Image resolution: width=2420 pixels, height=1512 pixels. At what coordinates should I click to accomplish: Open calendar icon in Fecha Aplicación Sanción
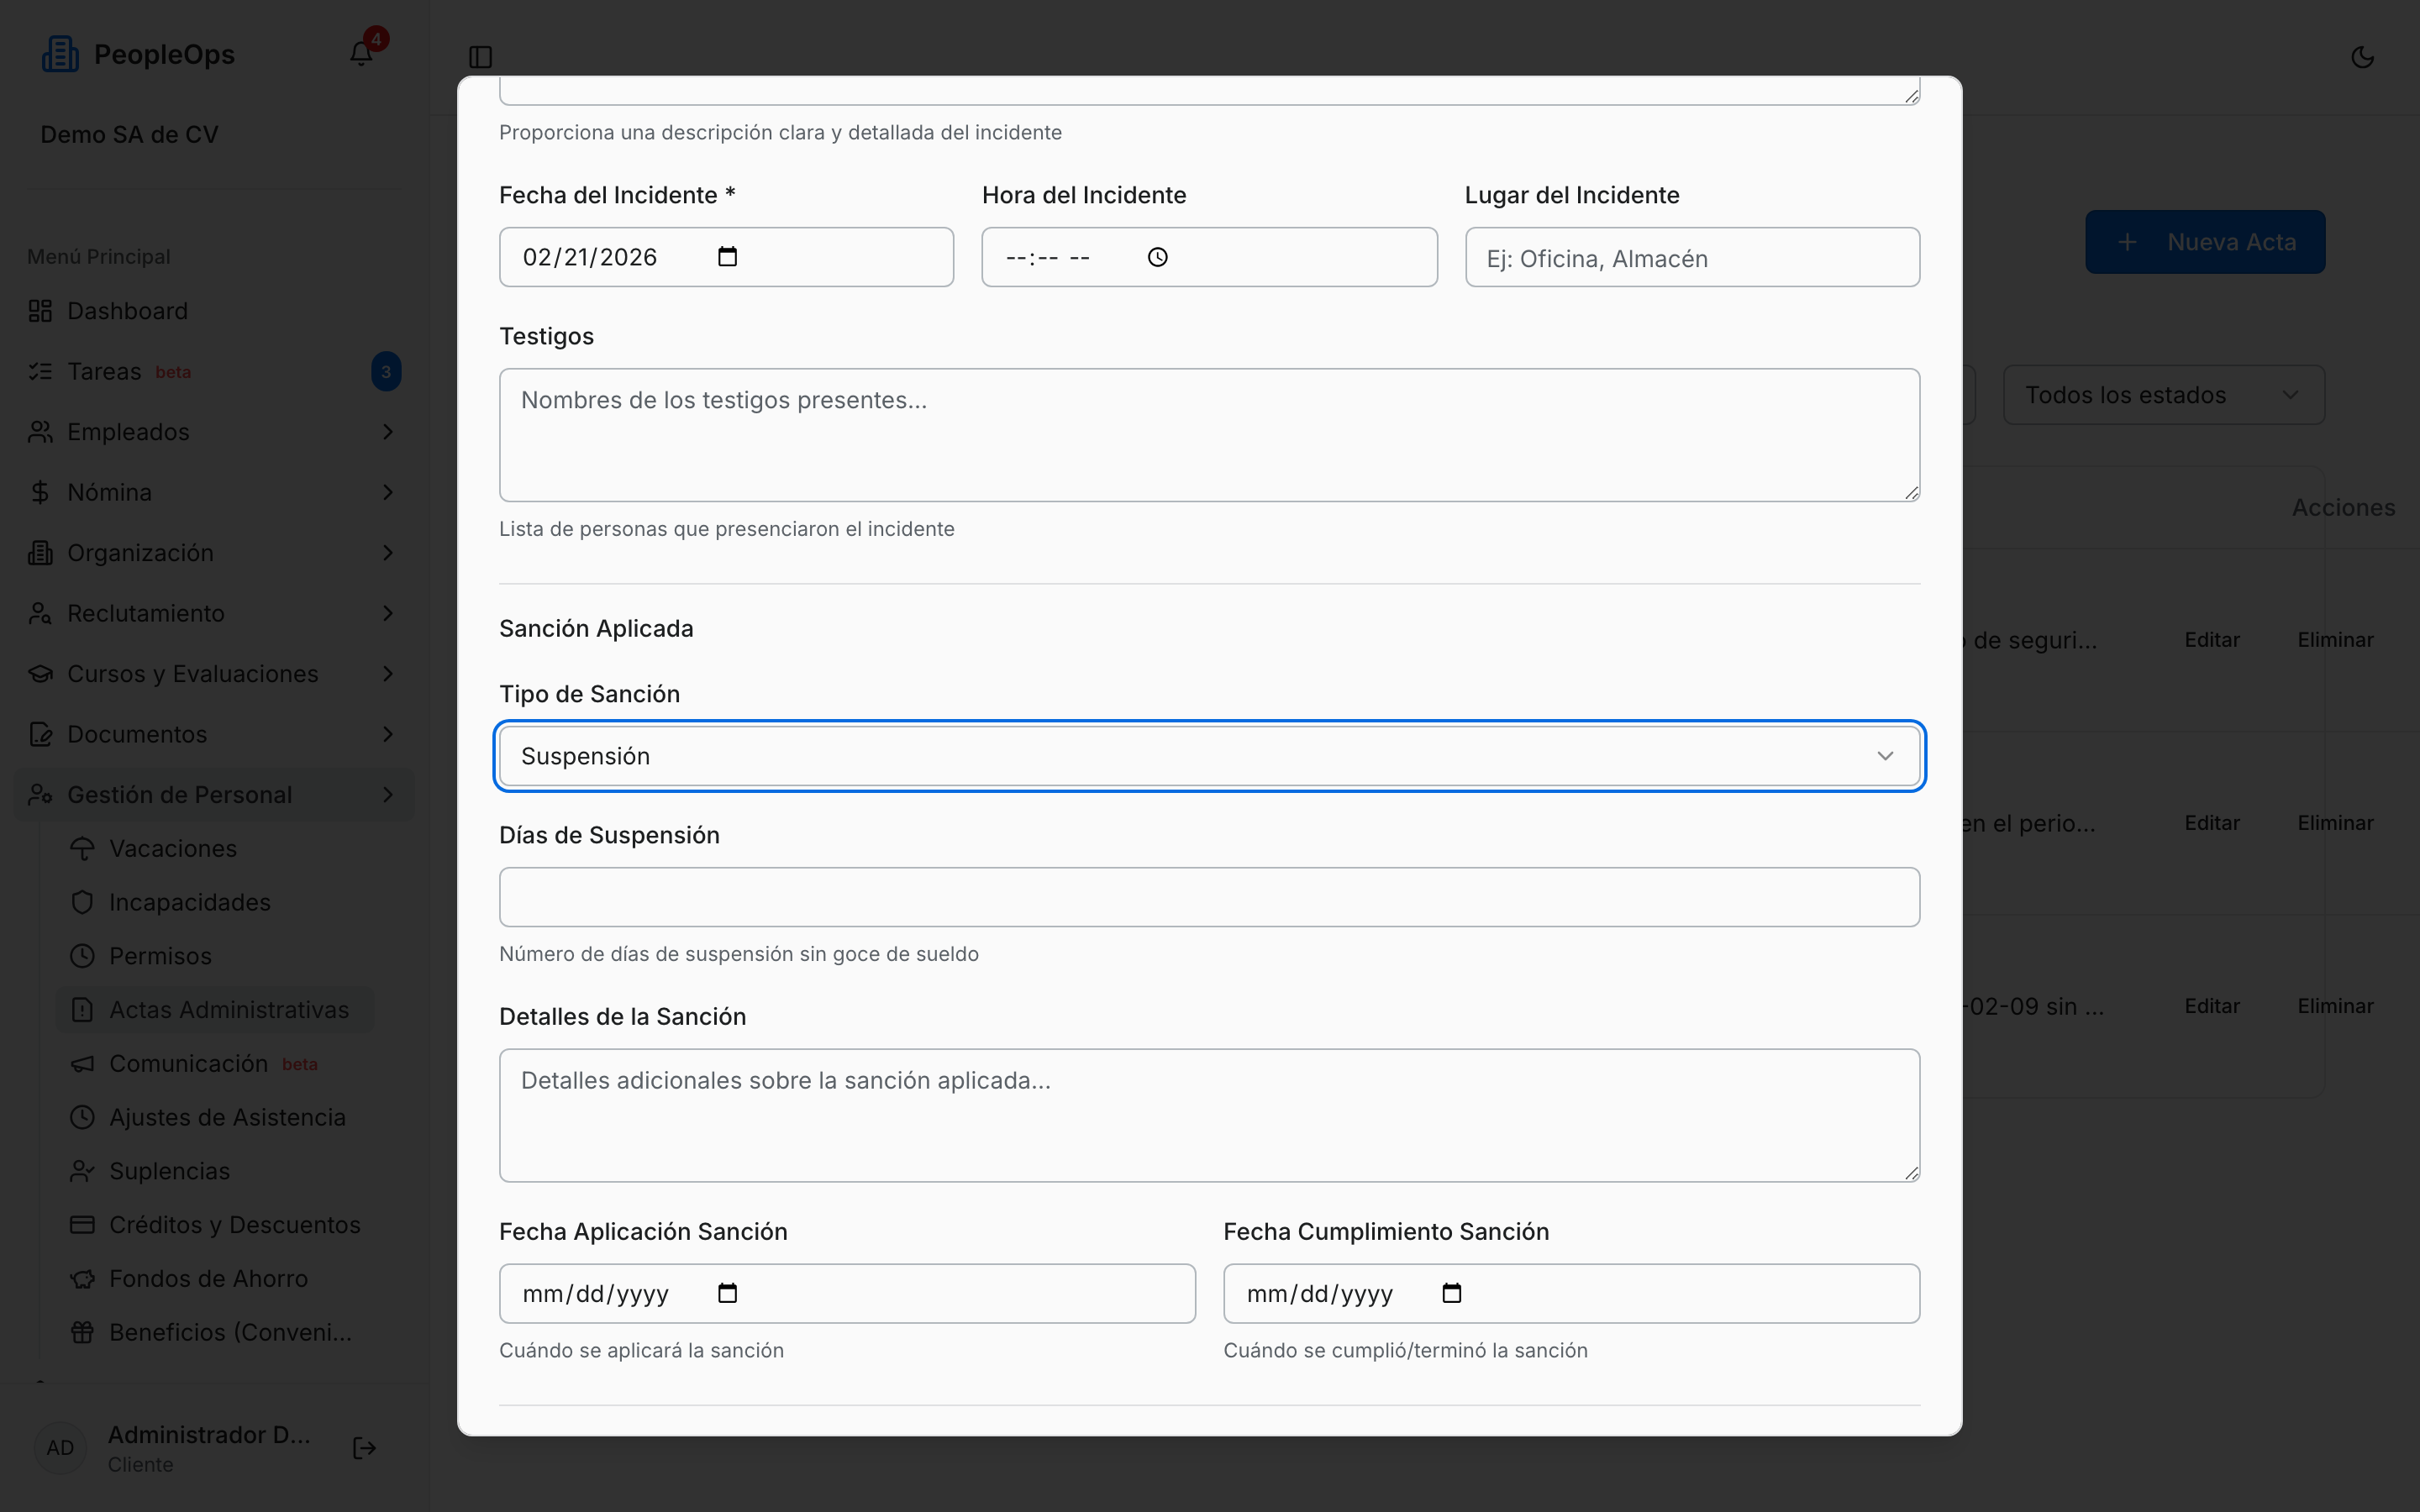[x=727, y=1293]
